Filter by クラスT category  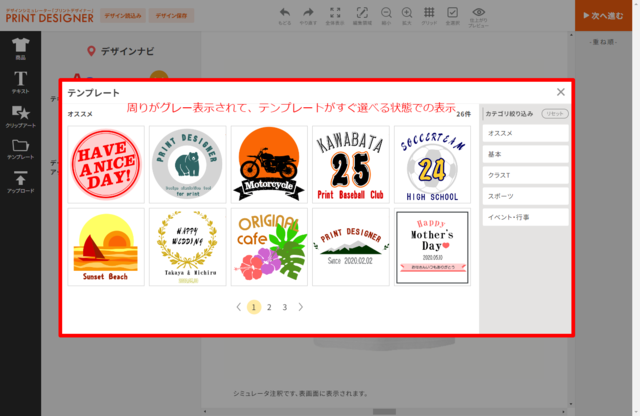[525, 175]
